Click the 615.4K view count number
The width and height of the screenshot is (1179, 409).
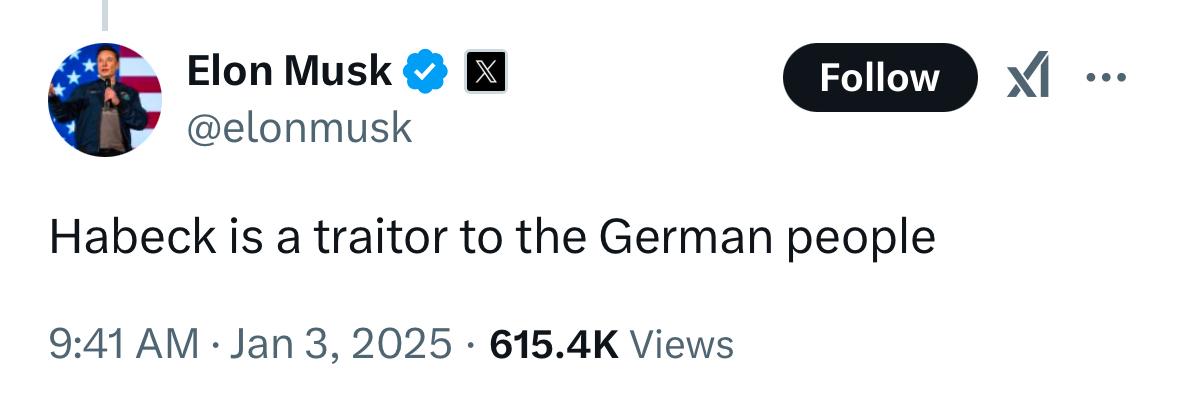554,344
